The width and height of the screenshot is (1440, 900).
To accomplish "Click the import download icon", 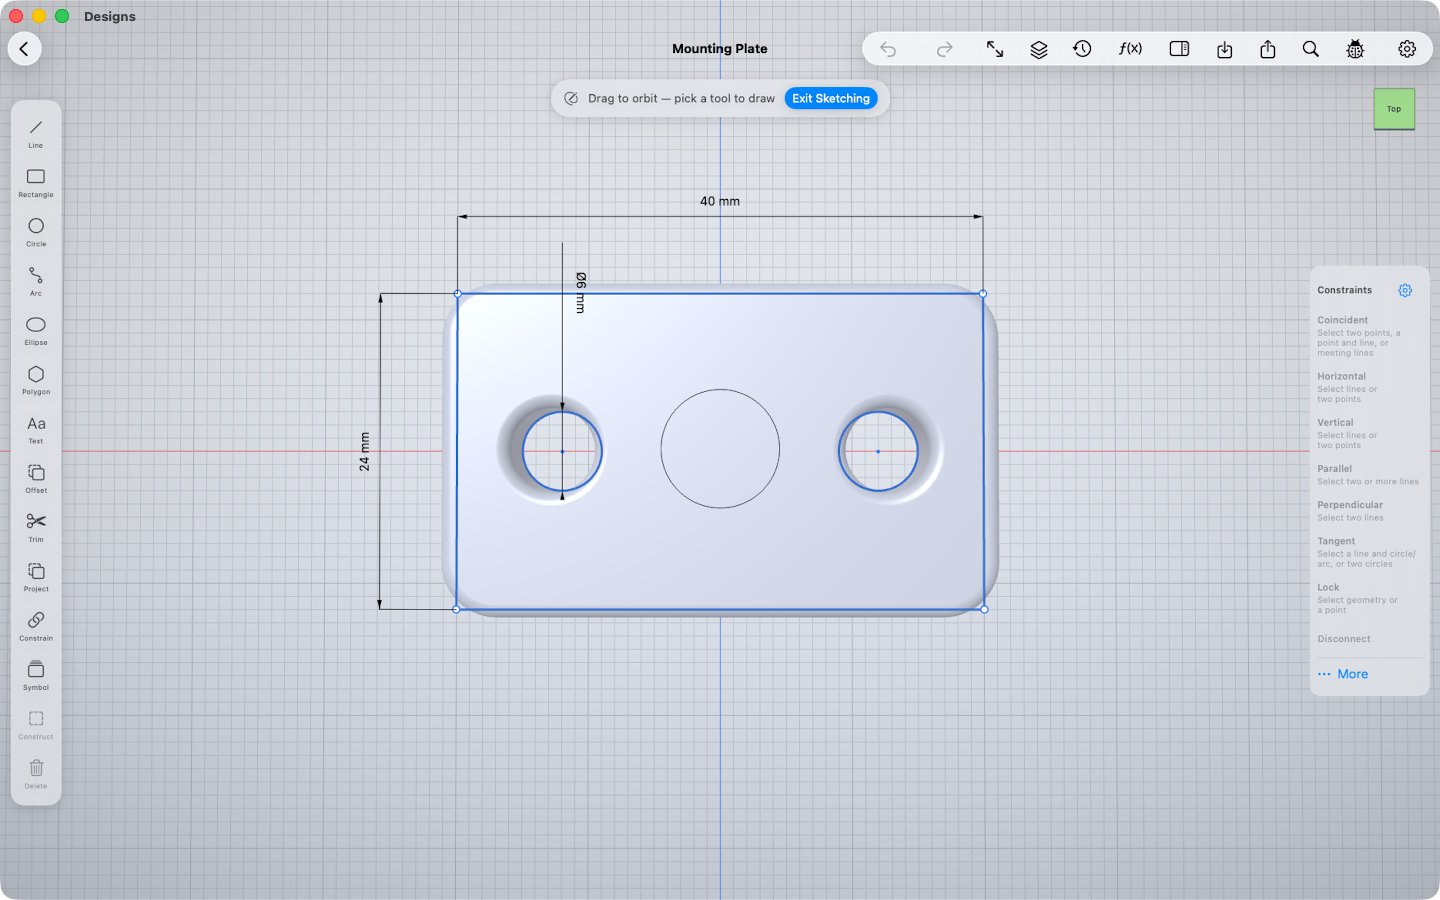I will [1224, 49].
